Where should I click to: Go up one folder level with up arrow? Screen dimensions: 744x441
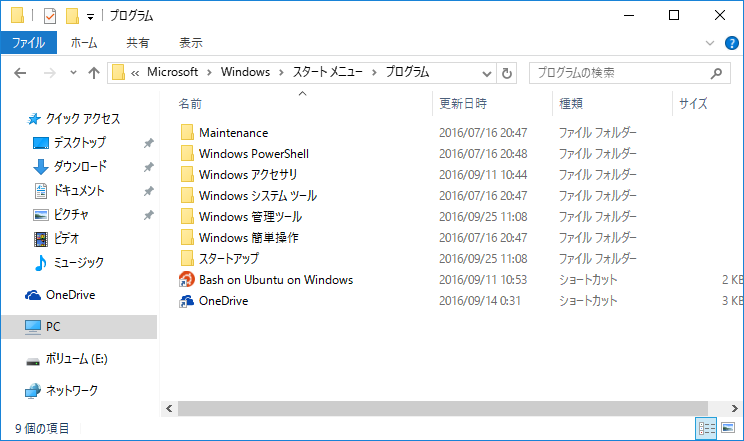[x=94, y=73]
